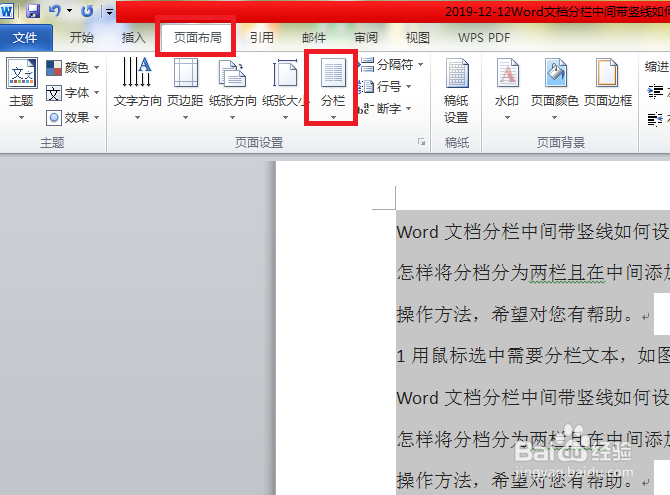Image resolution: width=670 pixels, height=495 pixels.
Task: Expand the 页边距 dropdown arrow
Action: [x=185, y=118]
